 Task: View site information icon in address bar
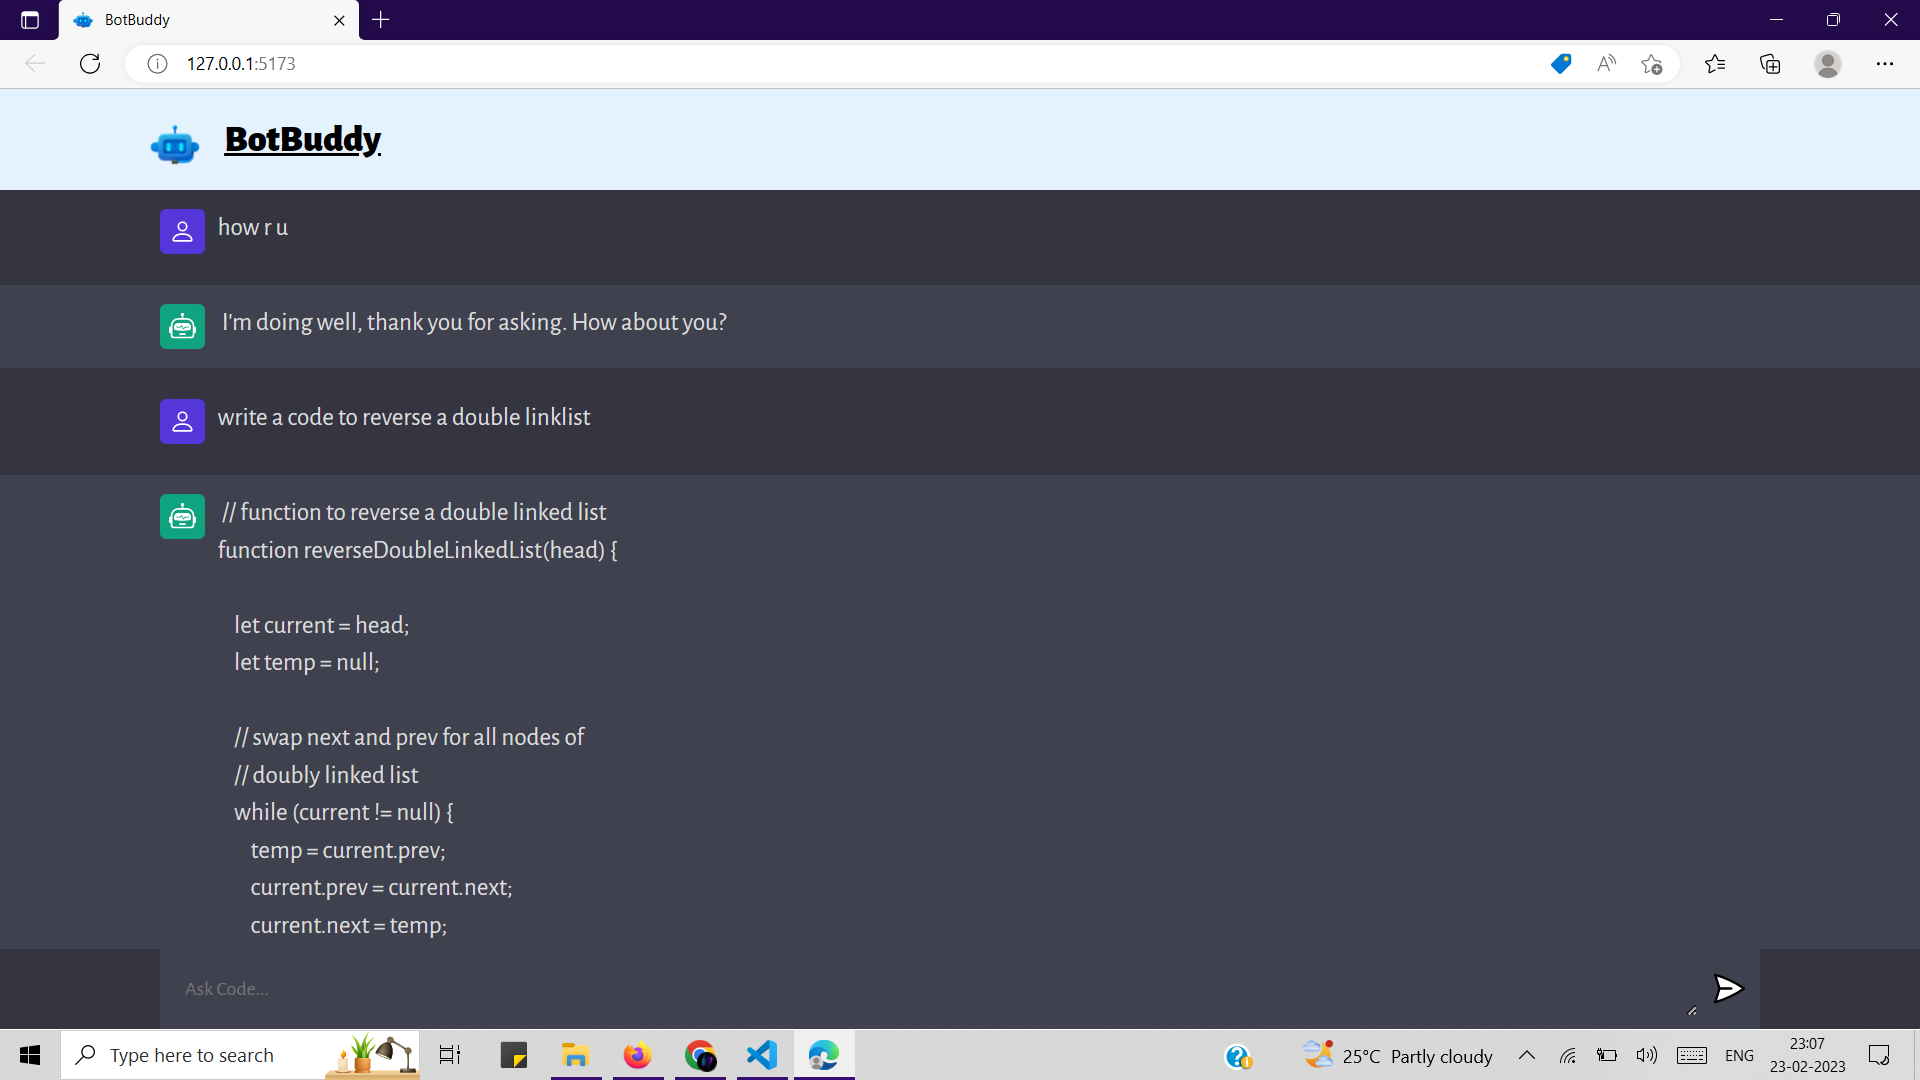[157, 64]
